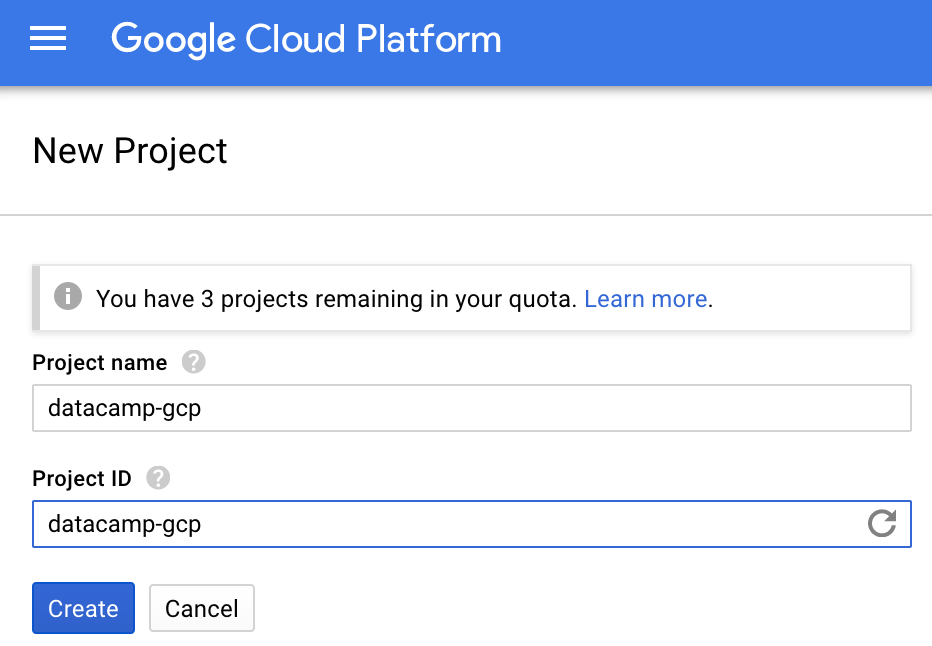
Task: Regenerate the Project ID with refresh icon
Action: point(881,523)
